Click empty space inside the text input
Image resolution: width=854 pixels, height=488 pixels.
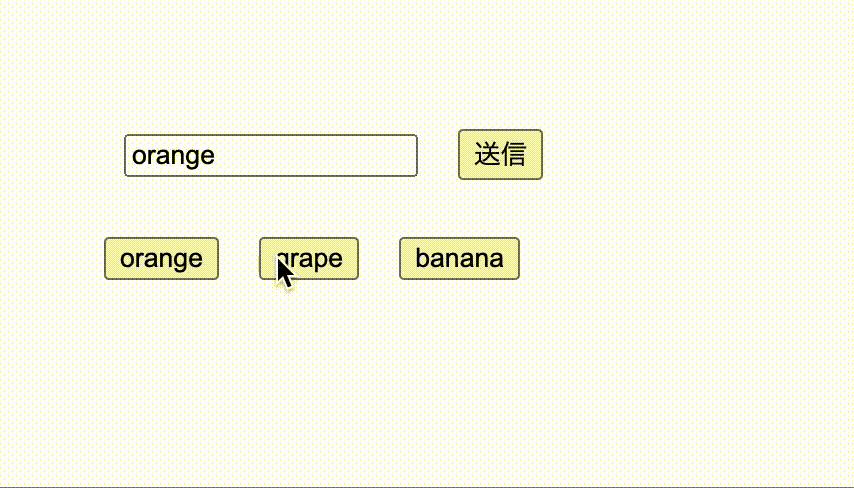316,156
